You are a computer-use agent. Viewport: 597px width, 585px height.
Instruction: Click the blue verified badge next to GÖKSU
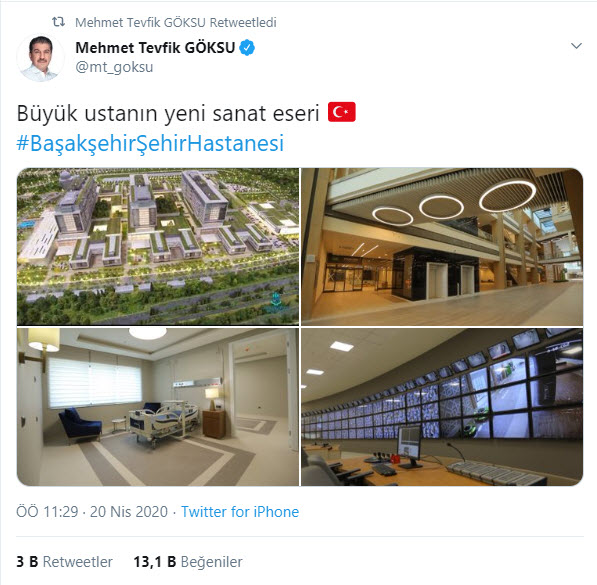(x=247, y=48)
